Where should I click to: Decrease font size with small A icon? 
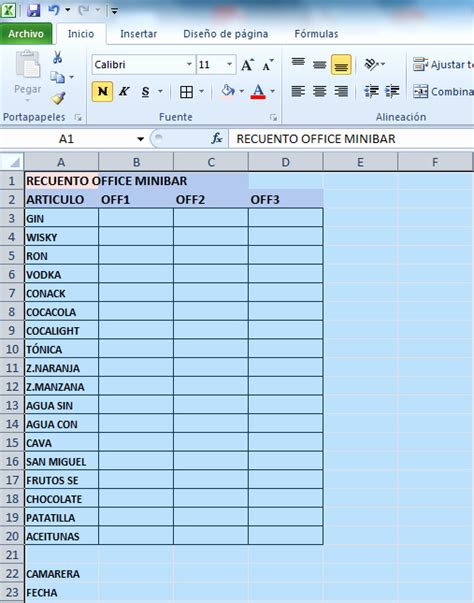click(268, 65)
